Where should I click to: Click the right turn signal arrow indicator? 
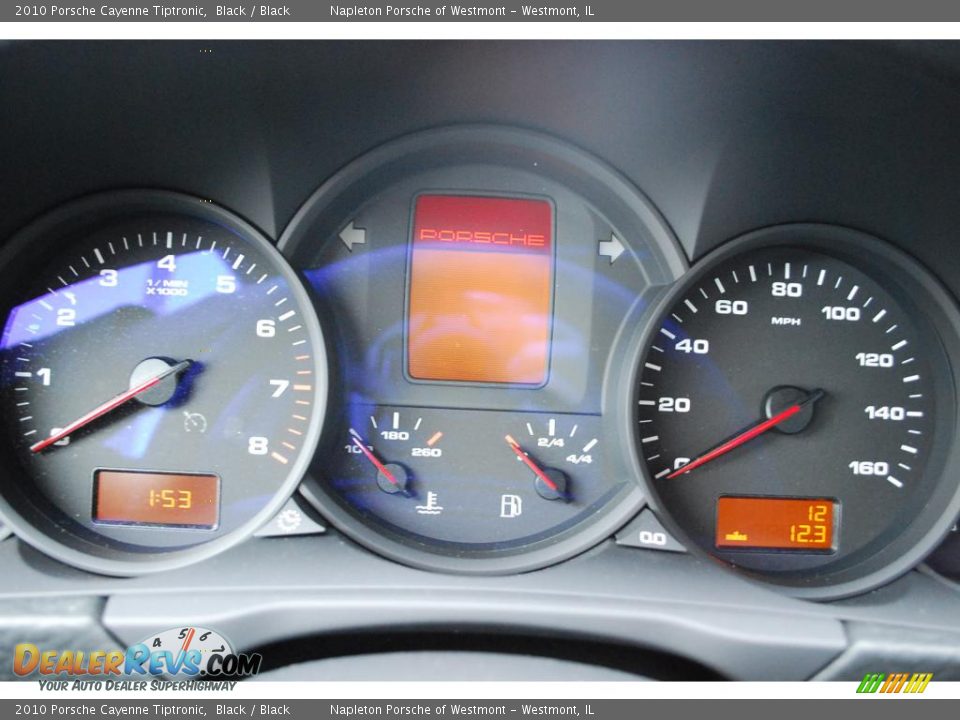(611, 248)
